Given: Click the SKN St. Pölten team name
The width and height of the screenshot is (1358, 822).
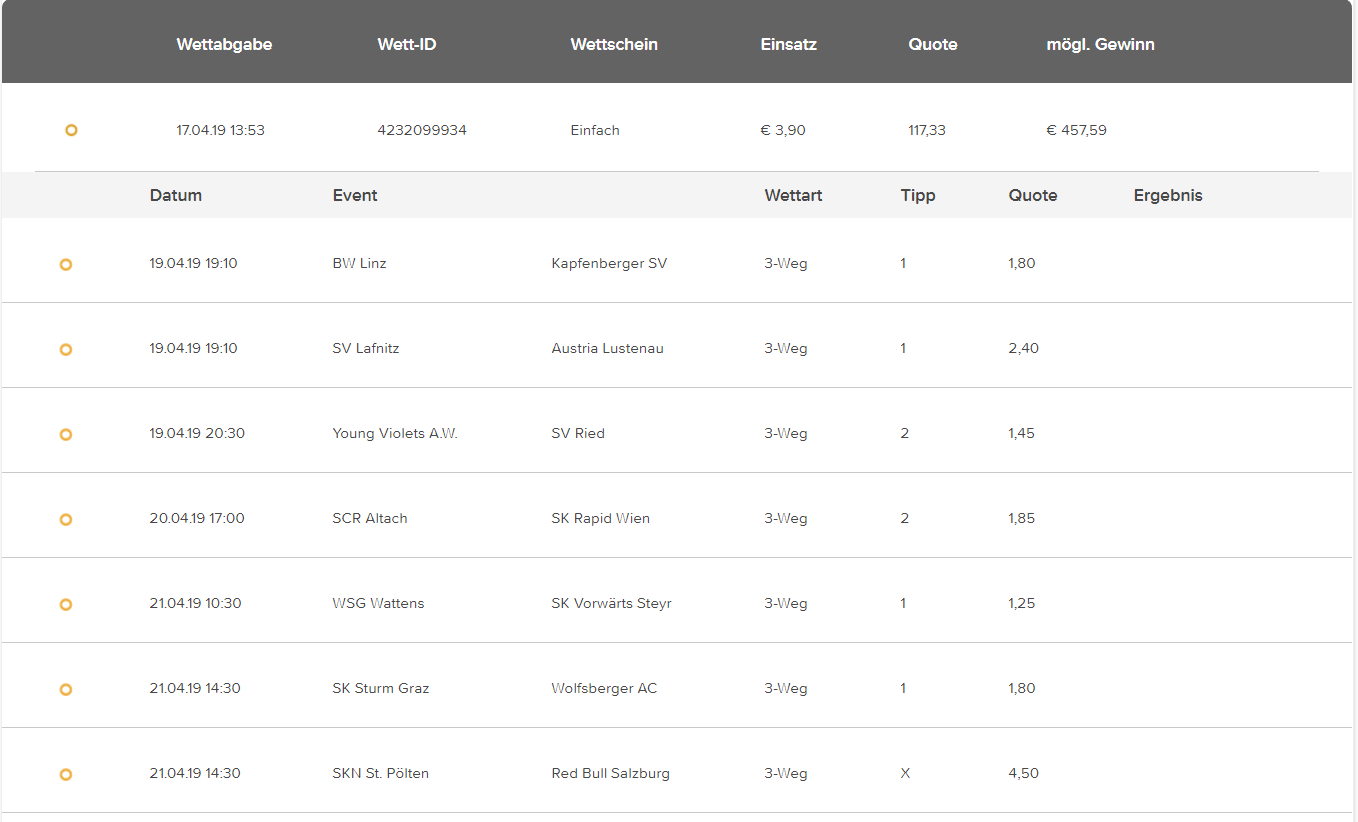Looking at the screenshot, I should [x=380, y=773].
